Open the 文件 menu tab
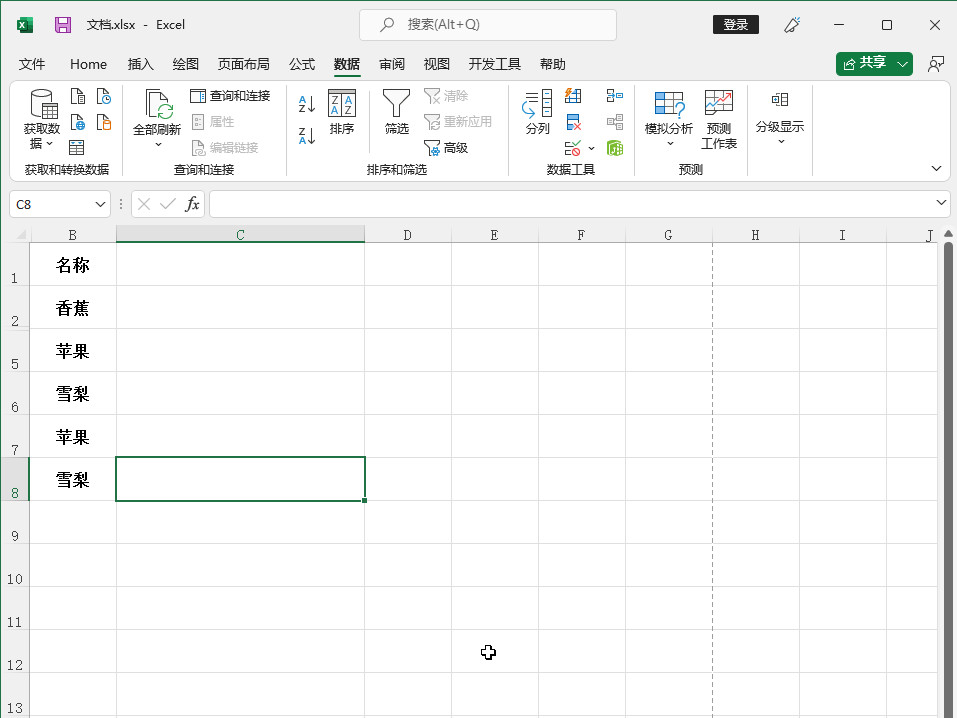The height and width of the screenshot is (718, 957). pos(32,64)
